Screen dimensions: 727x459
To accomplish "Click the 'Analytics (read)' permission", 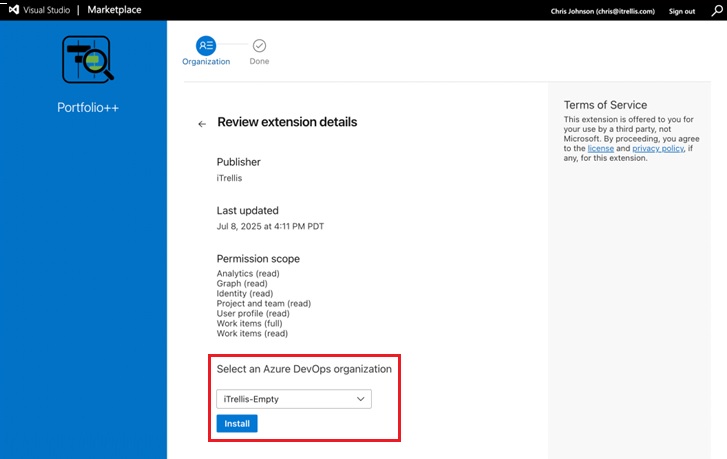I will (x=248, y=274).
